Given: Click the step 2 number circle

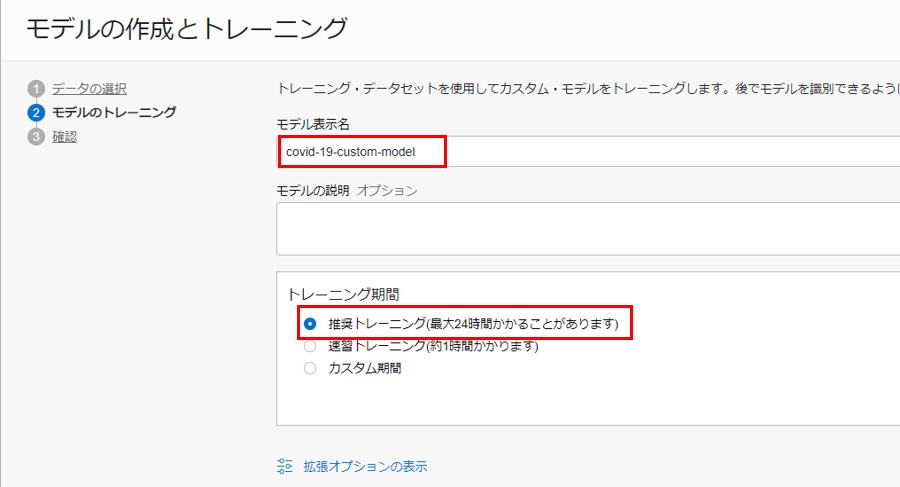Looking at the screenshot, I should click(x=36, y=112).
